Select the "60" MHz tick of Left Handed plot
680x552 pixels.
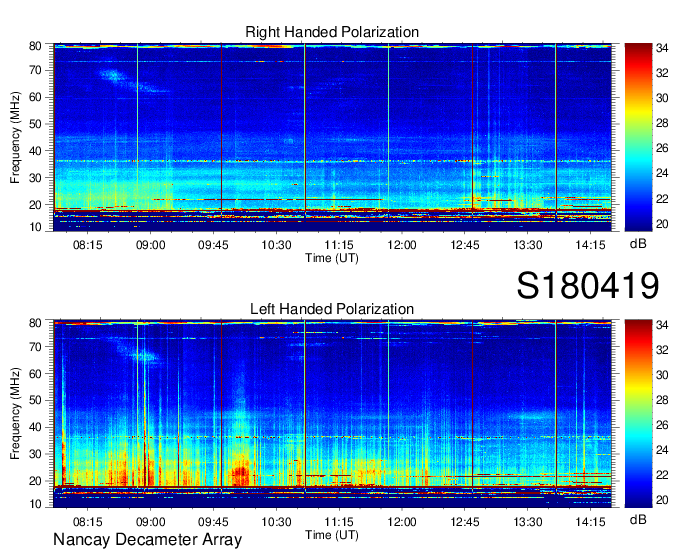coord(36,374)
